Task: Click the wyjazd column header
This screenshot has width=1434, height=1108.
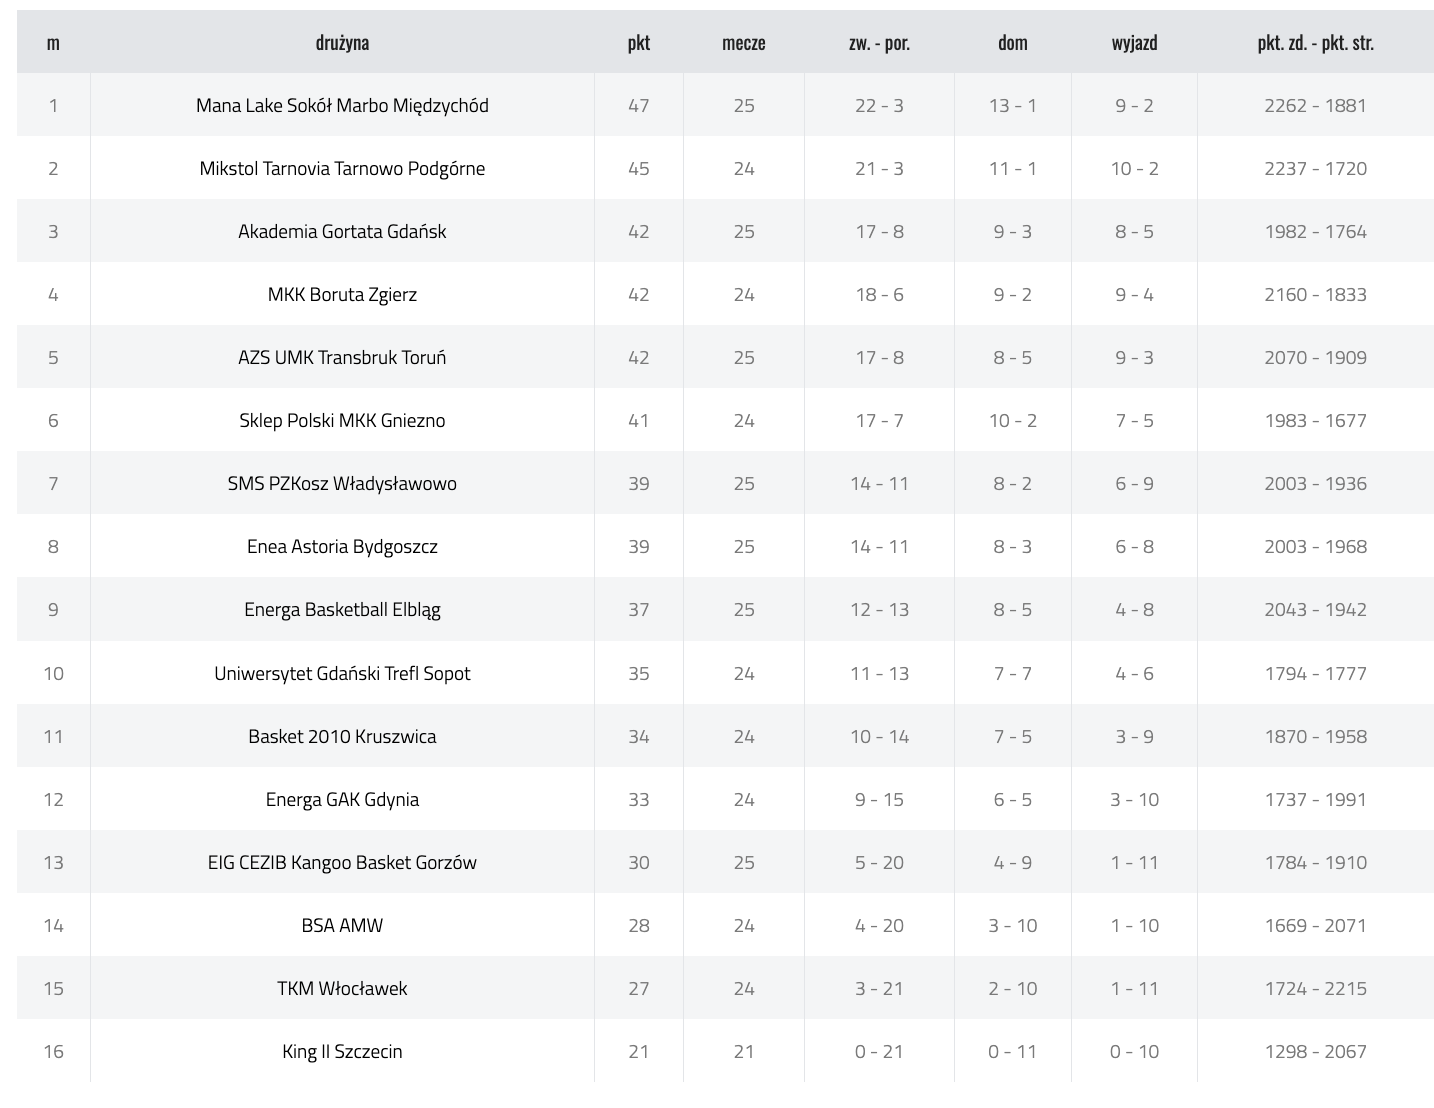Action: pyautogui.click(x=1134, y=42)
